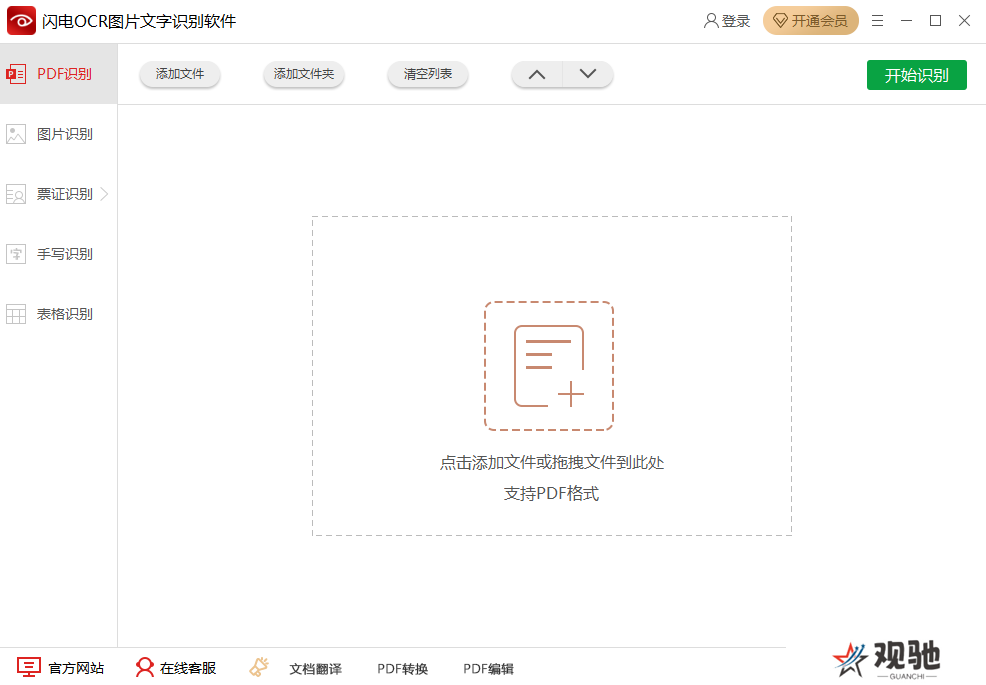This screenshot has width=986, height=685.
Task: Click the 开通会员 membership button
Action: [x=811, y=21]
